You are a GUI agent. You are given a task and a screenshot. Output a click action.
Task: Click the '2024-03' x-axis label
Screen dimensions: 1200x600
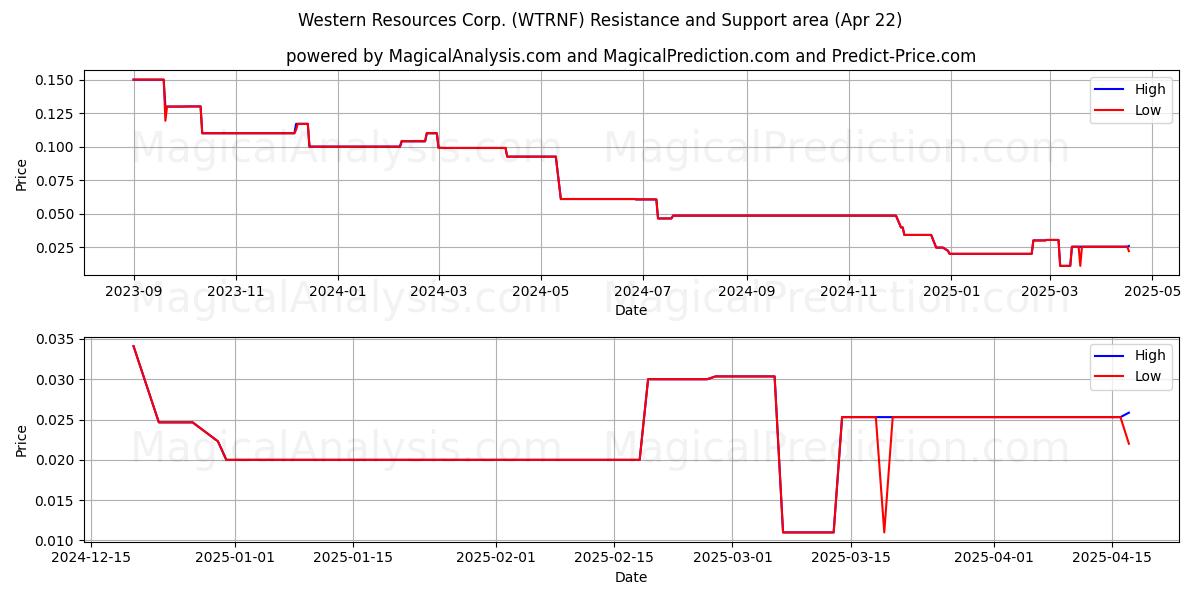coord(439,290)
